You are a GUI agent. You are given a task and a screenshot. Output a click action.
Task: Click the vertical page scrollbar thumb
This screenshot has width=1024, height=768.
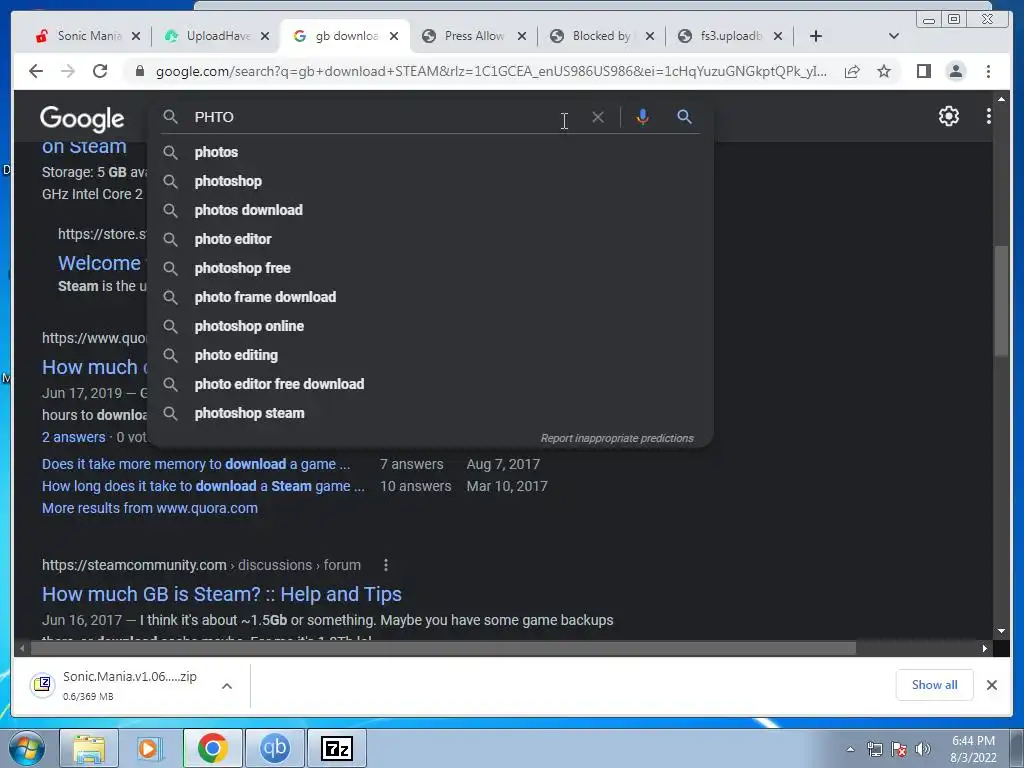(1001, 300)
